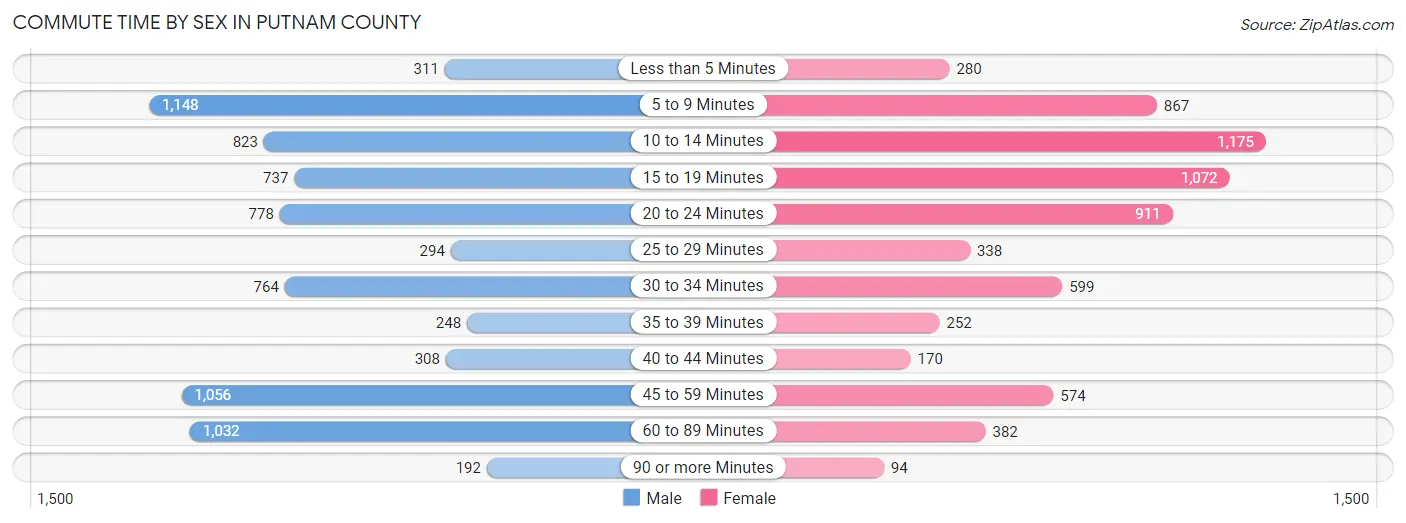Toggle the Female legend label
Viewport: 1406px width, 523px height.
(749, 498)
